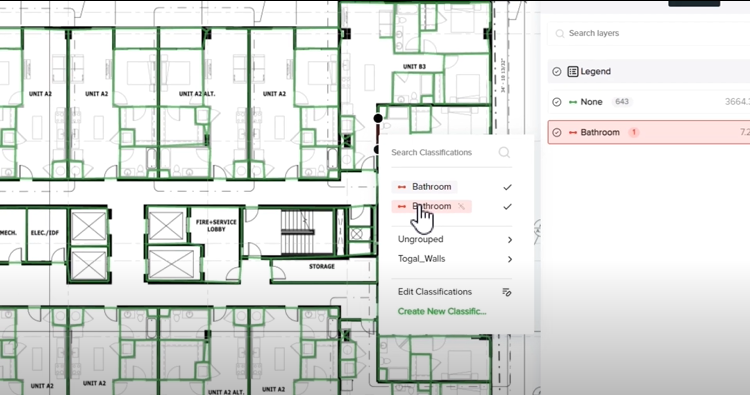Toggle the Legend check circle
Image resolution: width=750 pixels, height=395 pixels.
pos(557,72)
